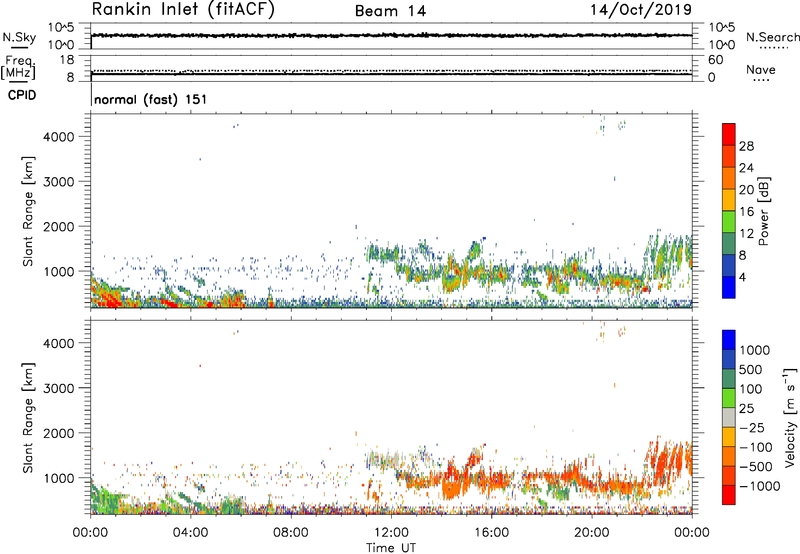This screenshot has width=800, height=554.
Task: Click the dotted line sample under 'Nave'
Action: [x=761, y=80]
